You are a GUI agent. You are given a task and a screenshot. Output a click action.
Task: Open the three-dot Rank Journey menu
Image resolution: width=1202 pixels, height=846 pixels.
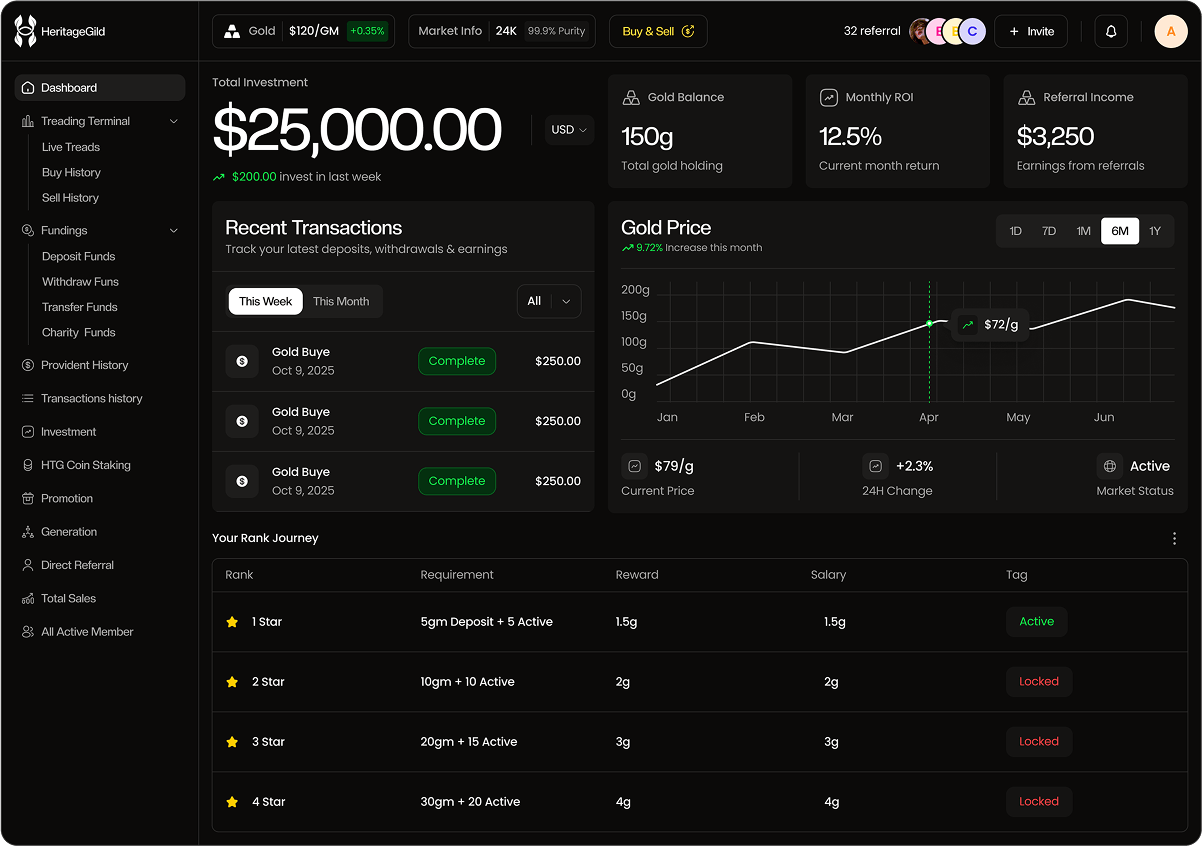(1174, 538)
